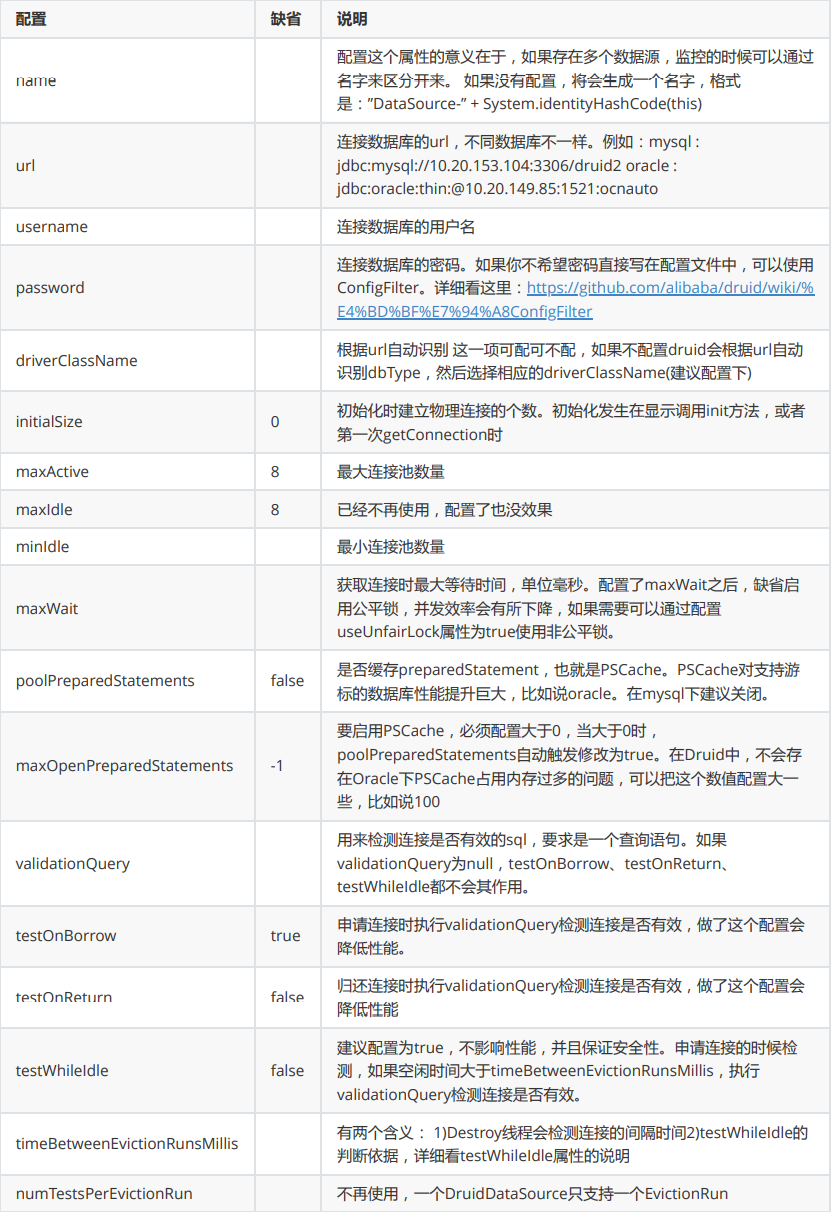Click the initialSize description about init method

tap(572, 422)
